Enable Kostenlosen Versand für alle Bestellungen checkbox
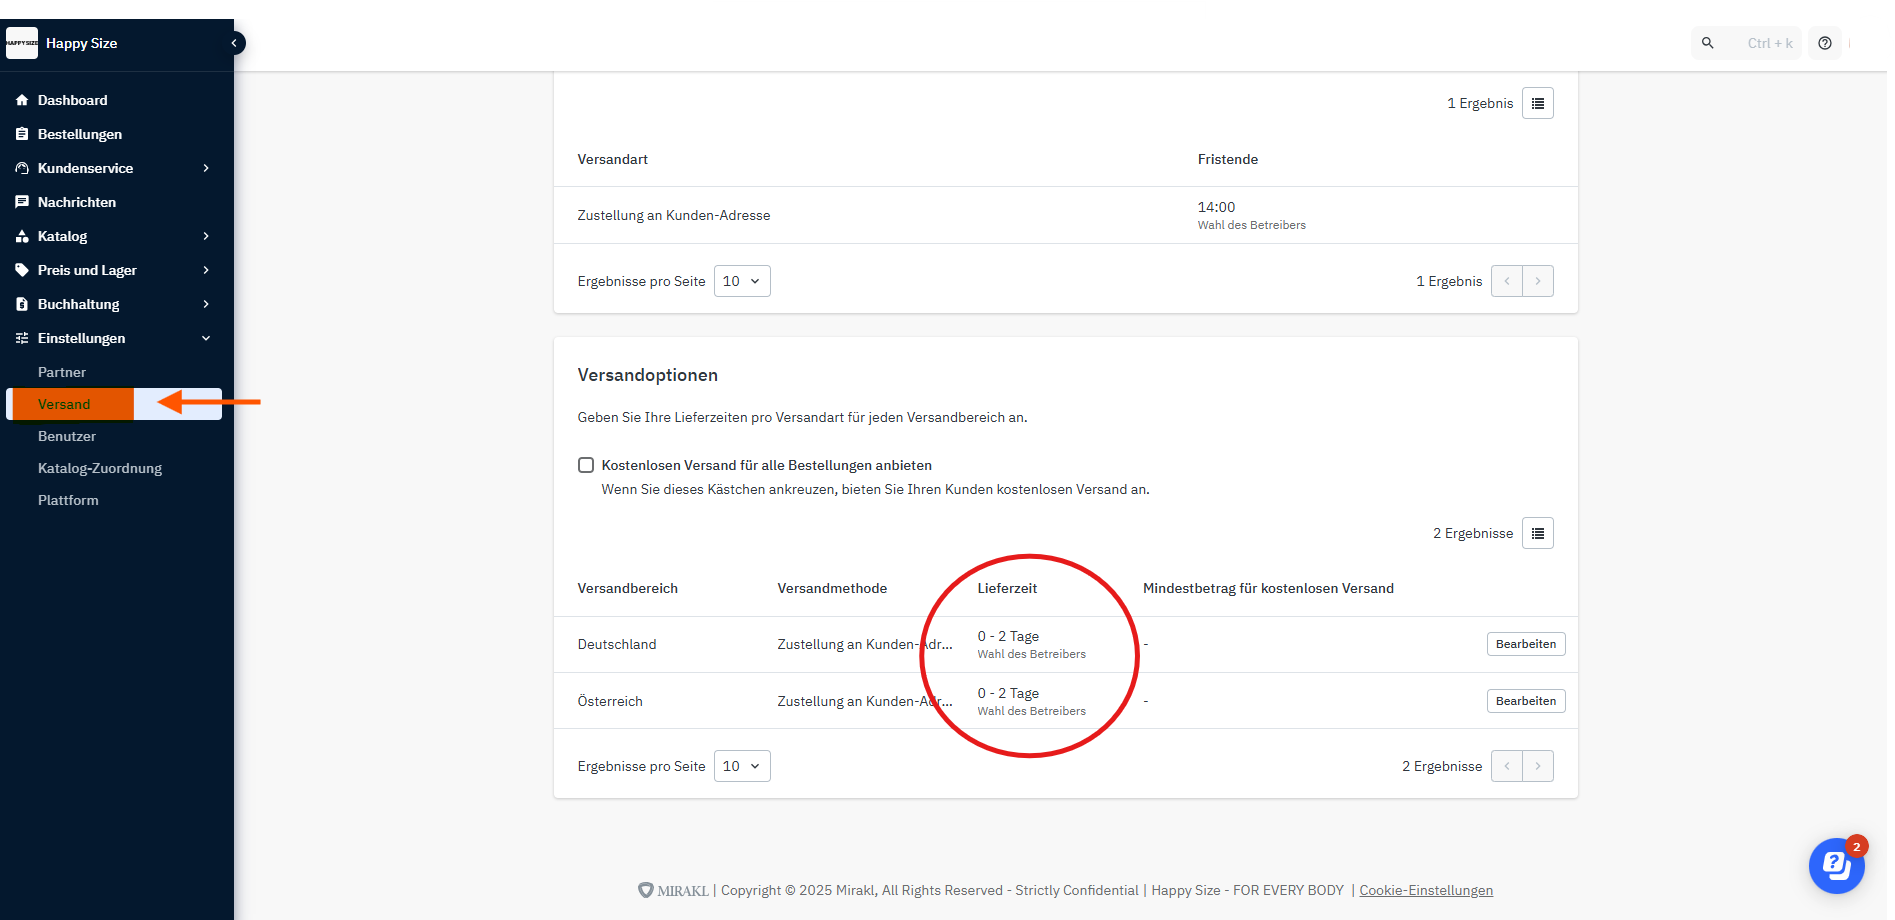 tap(586, 465)
